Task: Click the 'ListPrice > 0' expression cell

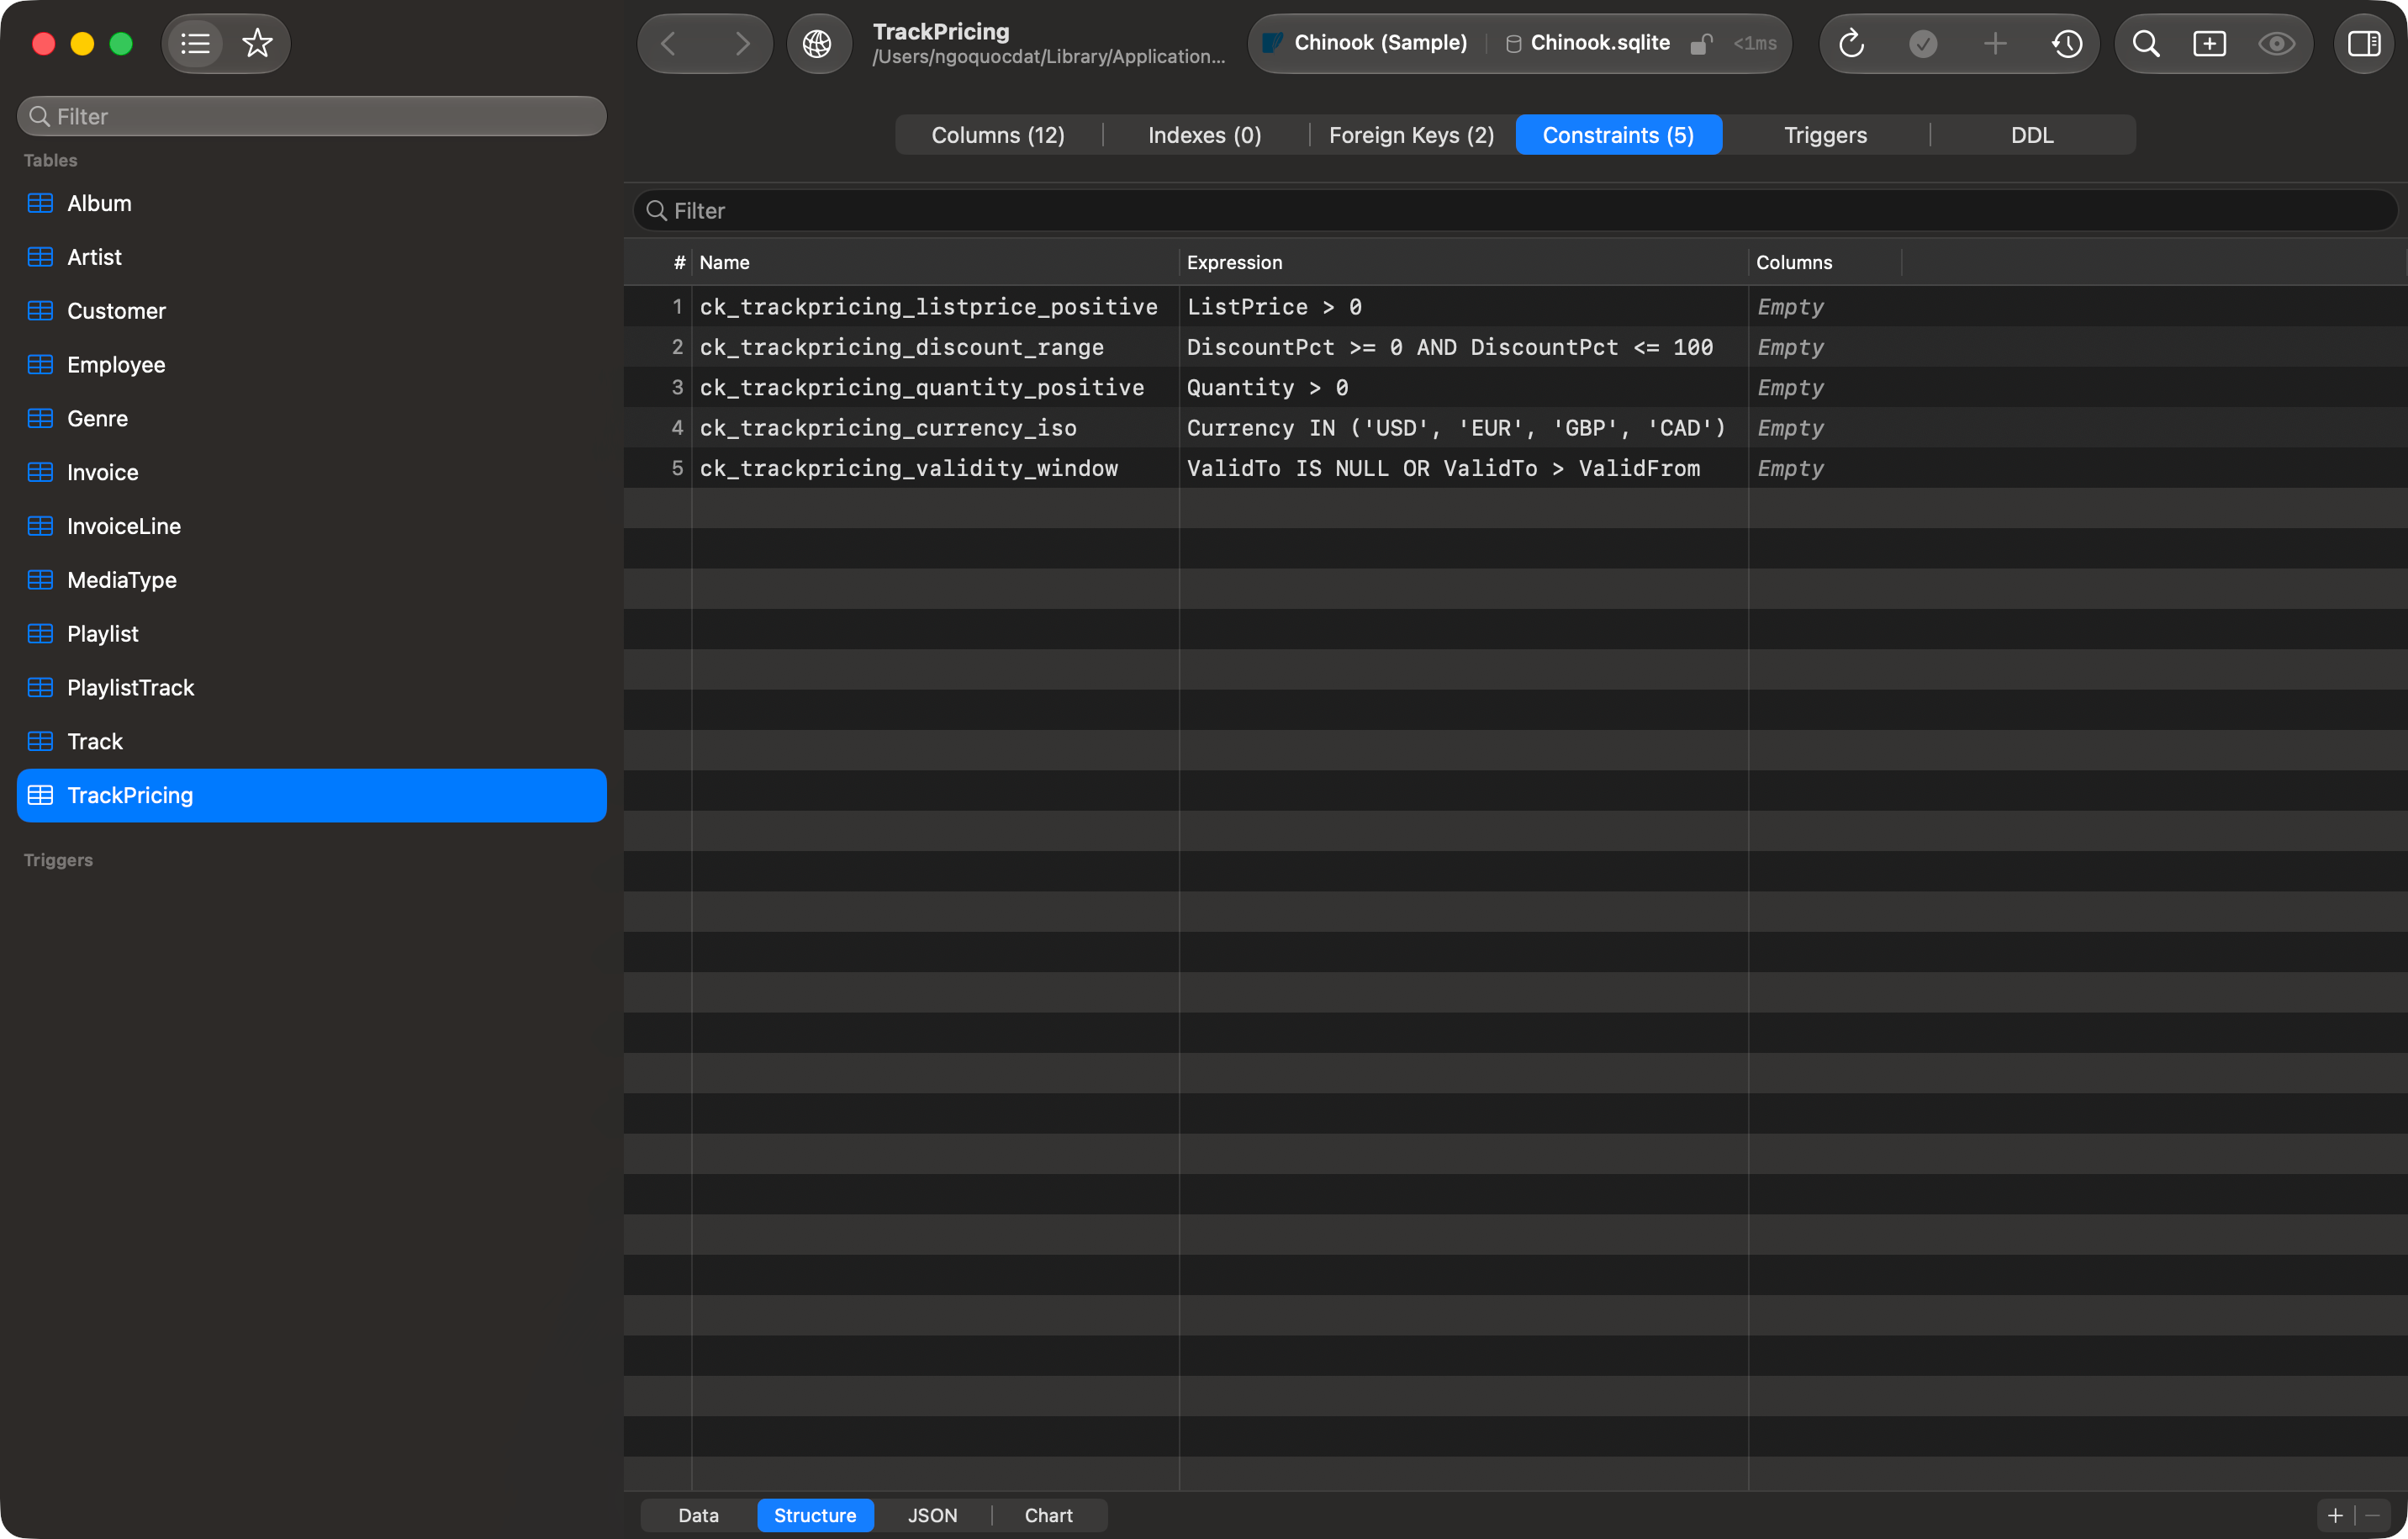Action: click(1464, 307)
